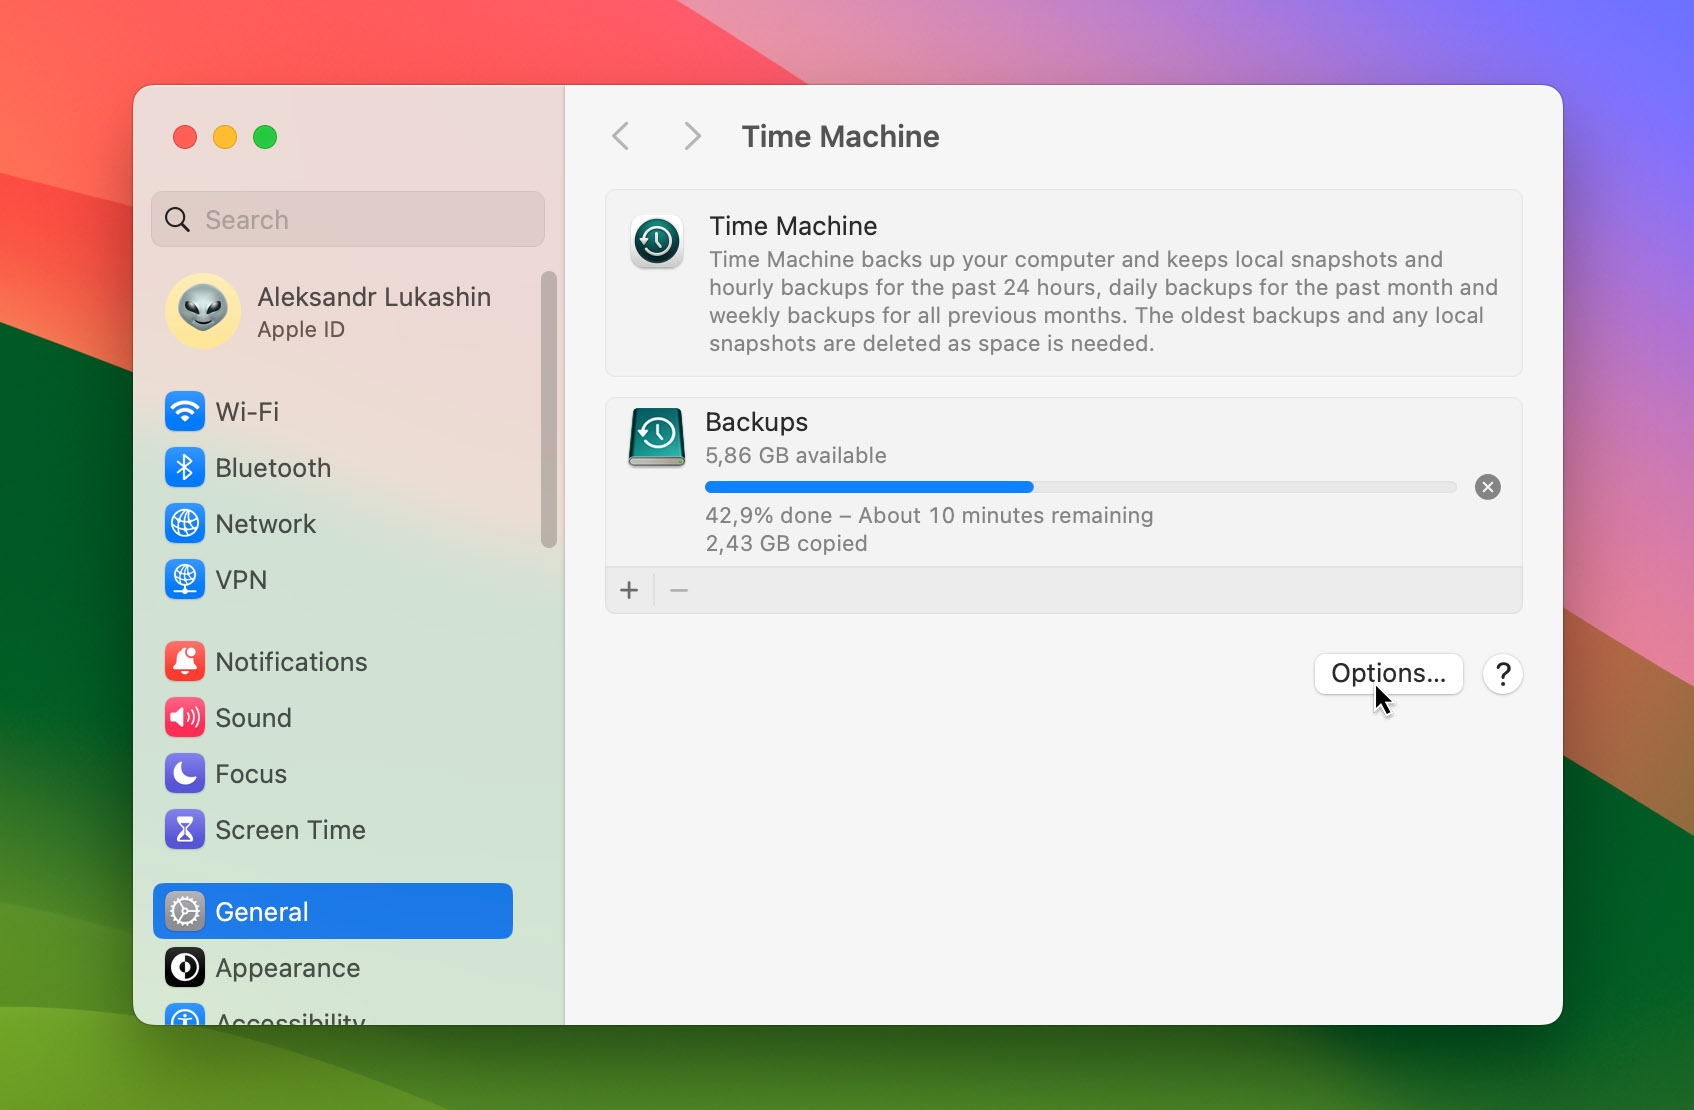1694x1110 pixels.
Task: Select the Bluetooth icon in sidebar
Action: pos(185,467)
